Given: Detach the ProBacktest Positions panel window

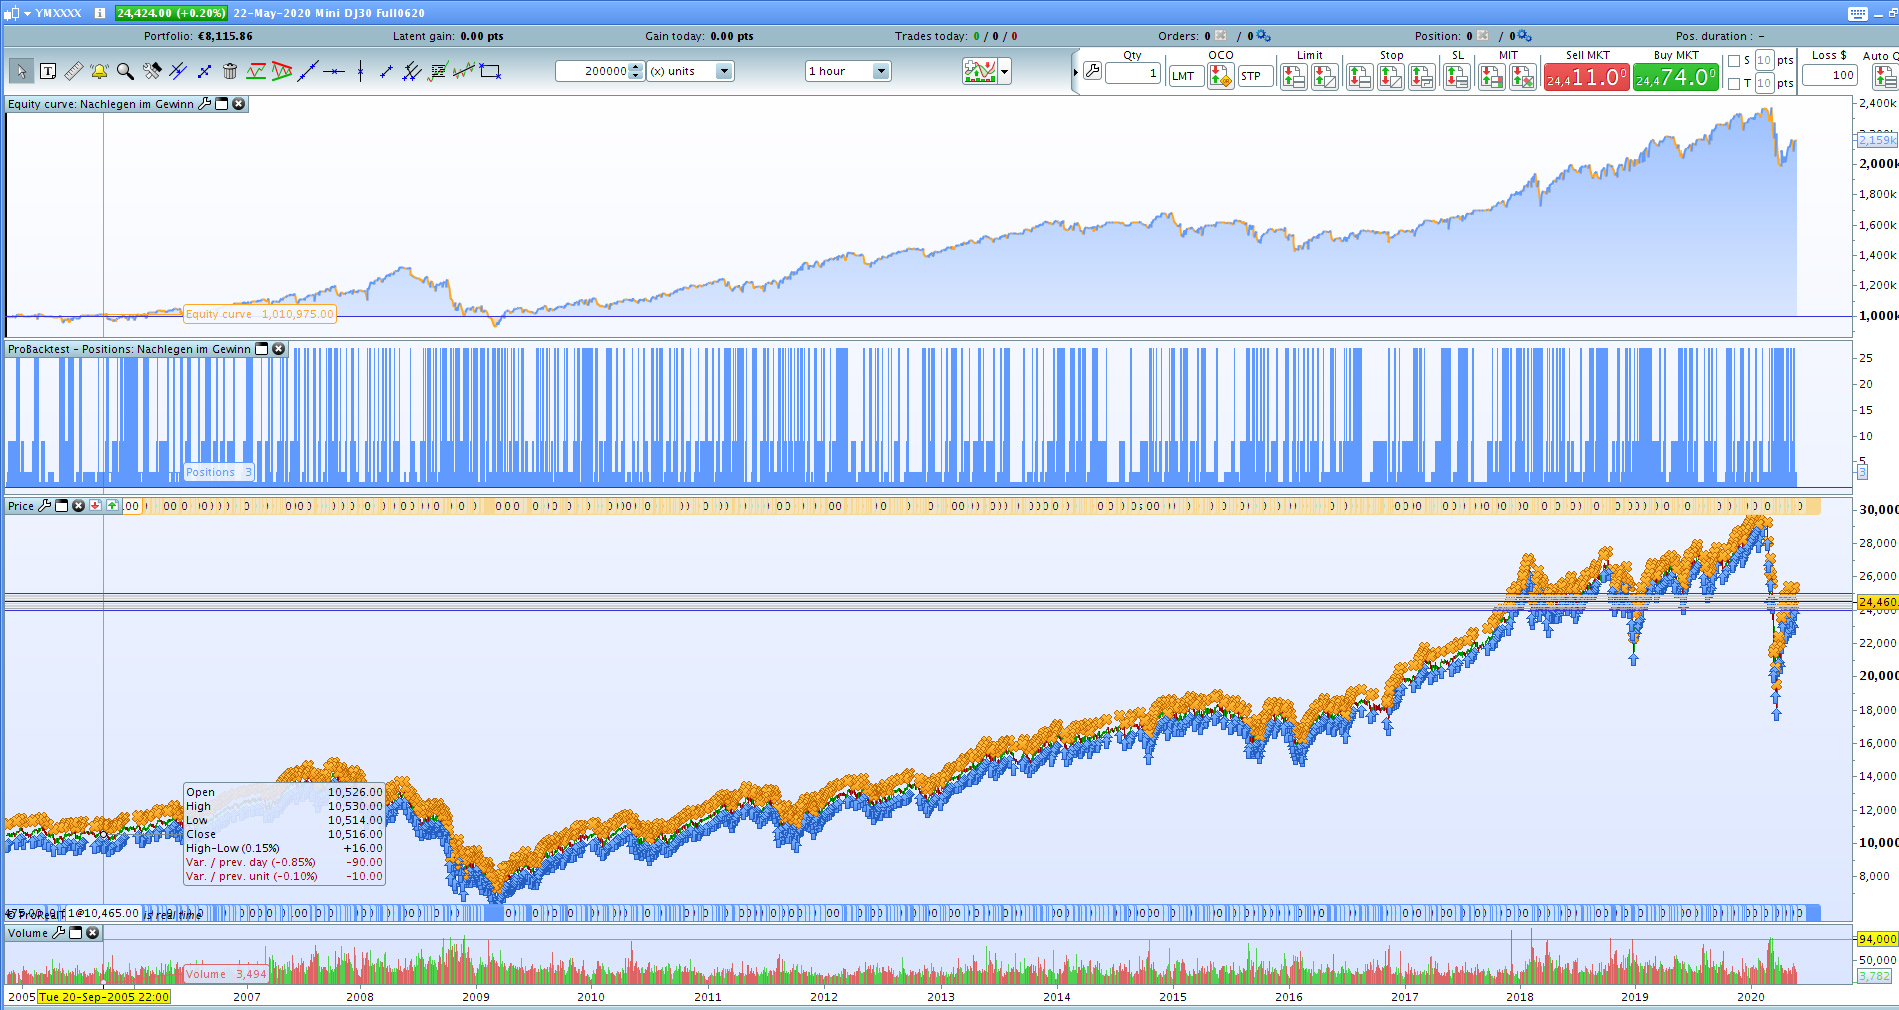Looking at the screenshot, I should [x=262, y=349].
